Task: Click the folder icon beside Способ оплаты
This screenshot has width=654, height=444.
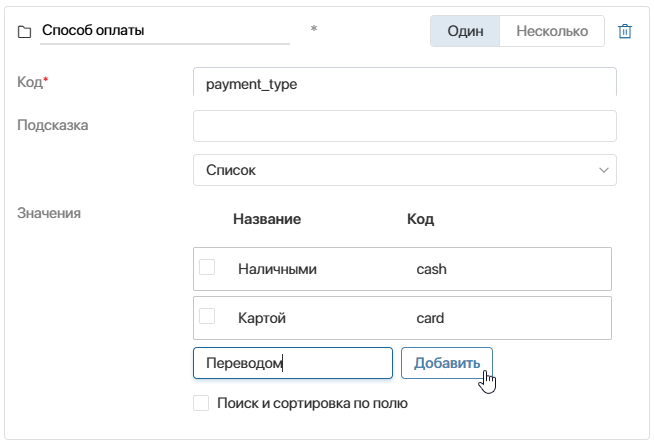Action: pos(24,32)
